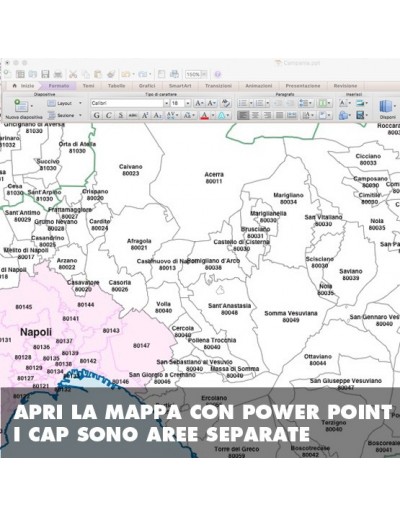The image size is (400, 517).
Task: Click the Format Painter brush icon
Action: click(x=111, y=74)
